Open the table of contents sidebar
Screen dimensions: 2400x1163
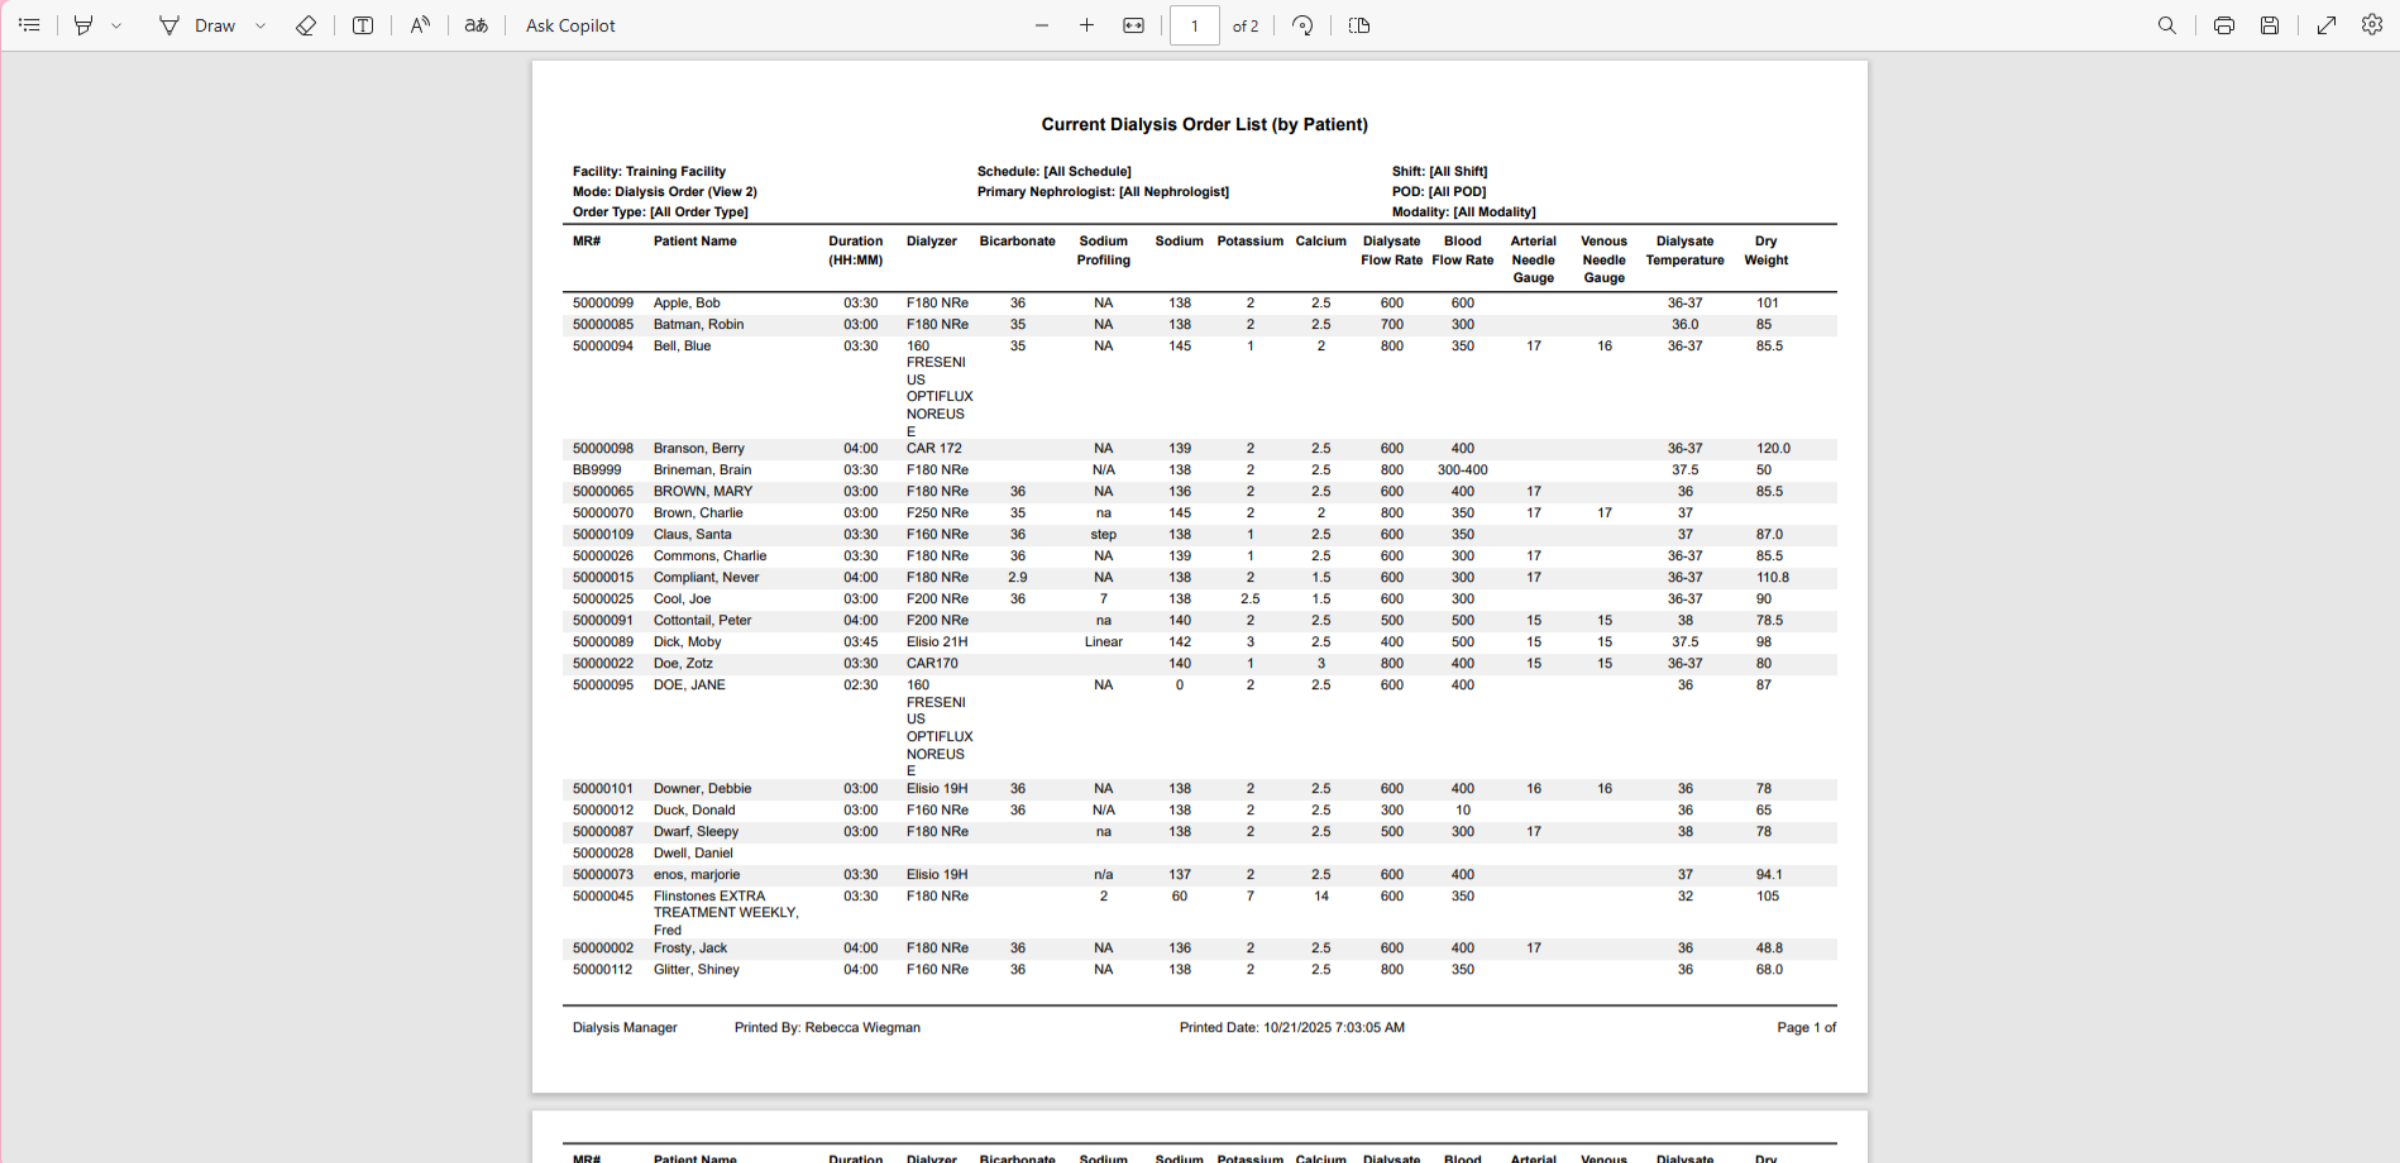(30, 25)
